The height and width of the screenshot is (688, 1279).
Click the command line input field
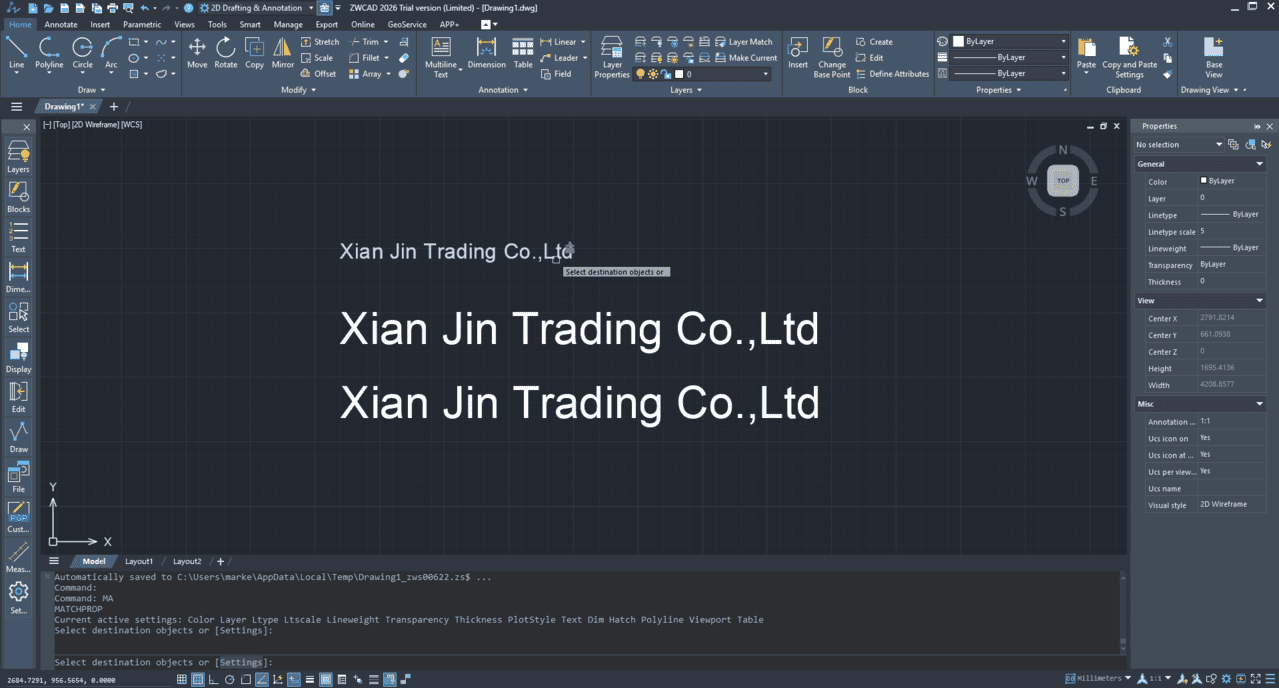point(600,662)
